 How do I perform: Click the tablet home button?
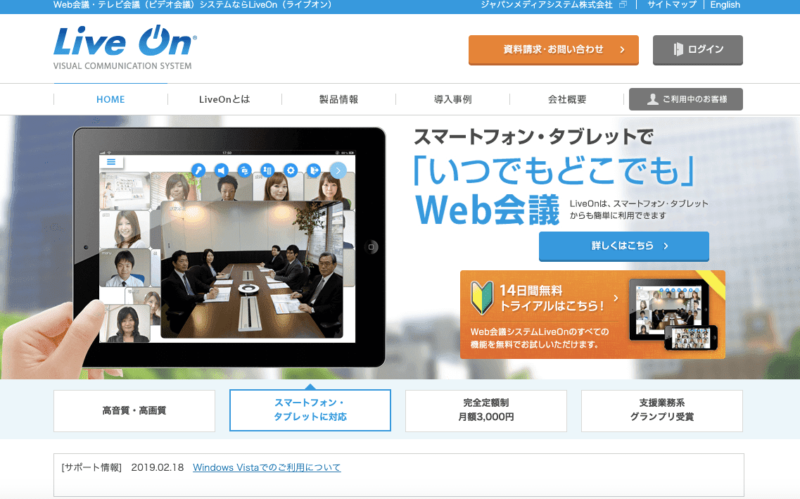tap(371, 247)
